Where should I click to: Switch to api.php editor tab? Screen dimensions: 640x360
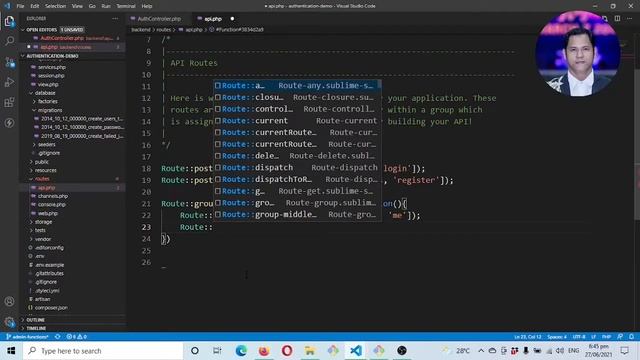(213, 19)
